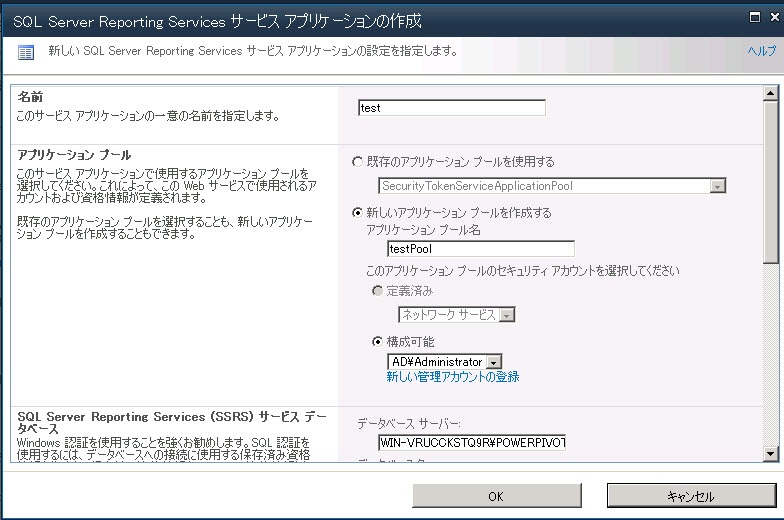Click the vertical scrollbar thumb
Screen dimensions: 784x520
click(770, 182)
